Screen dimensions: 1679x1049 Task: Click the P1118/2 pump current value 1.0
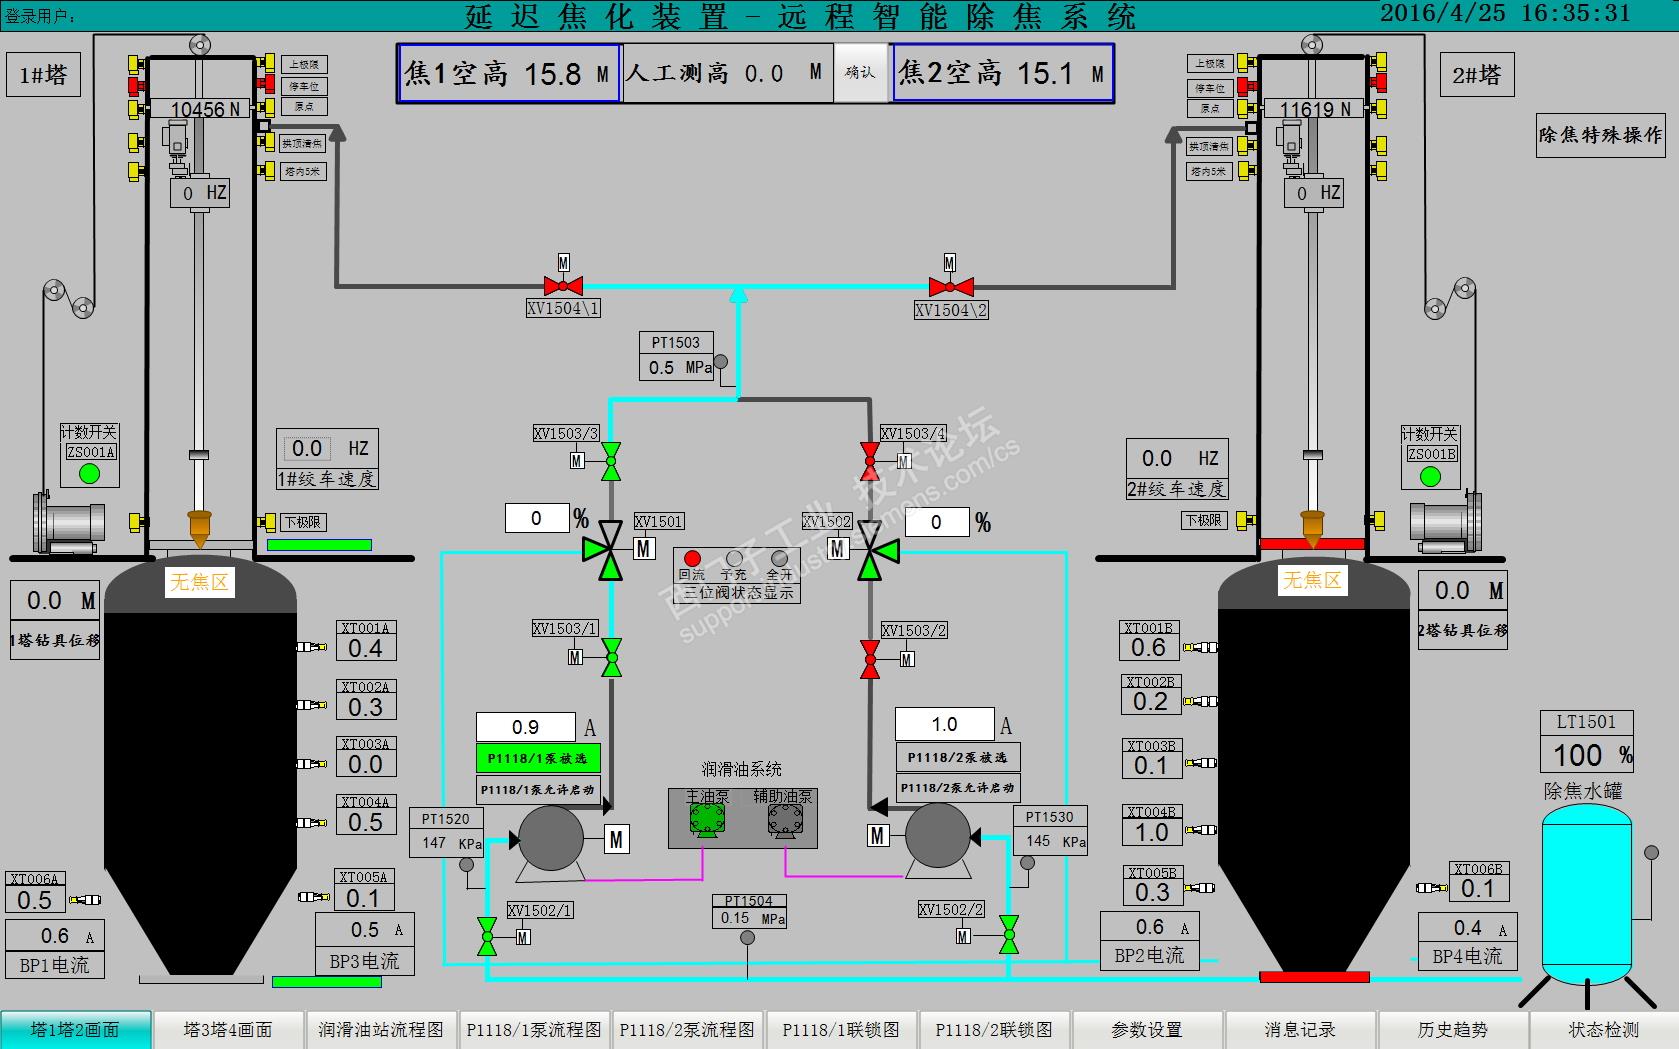[x=945, y=724]
